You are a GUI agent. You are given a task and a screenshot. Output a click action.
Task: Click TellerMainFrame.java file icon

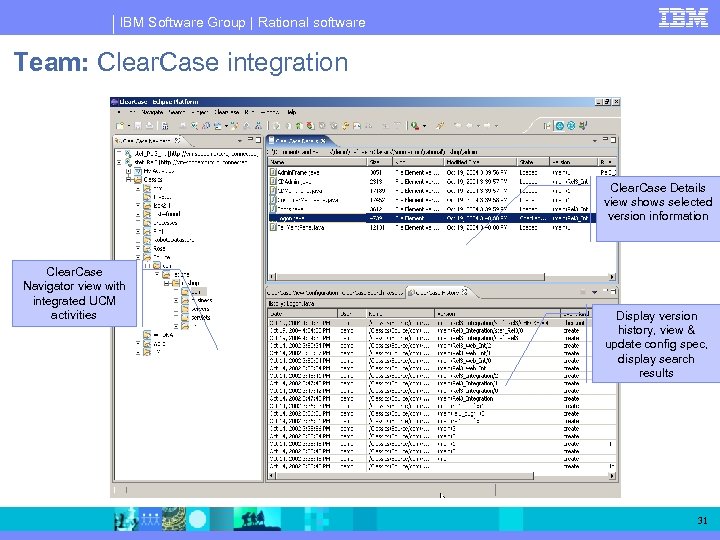tap(273, 227)
